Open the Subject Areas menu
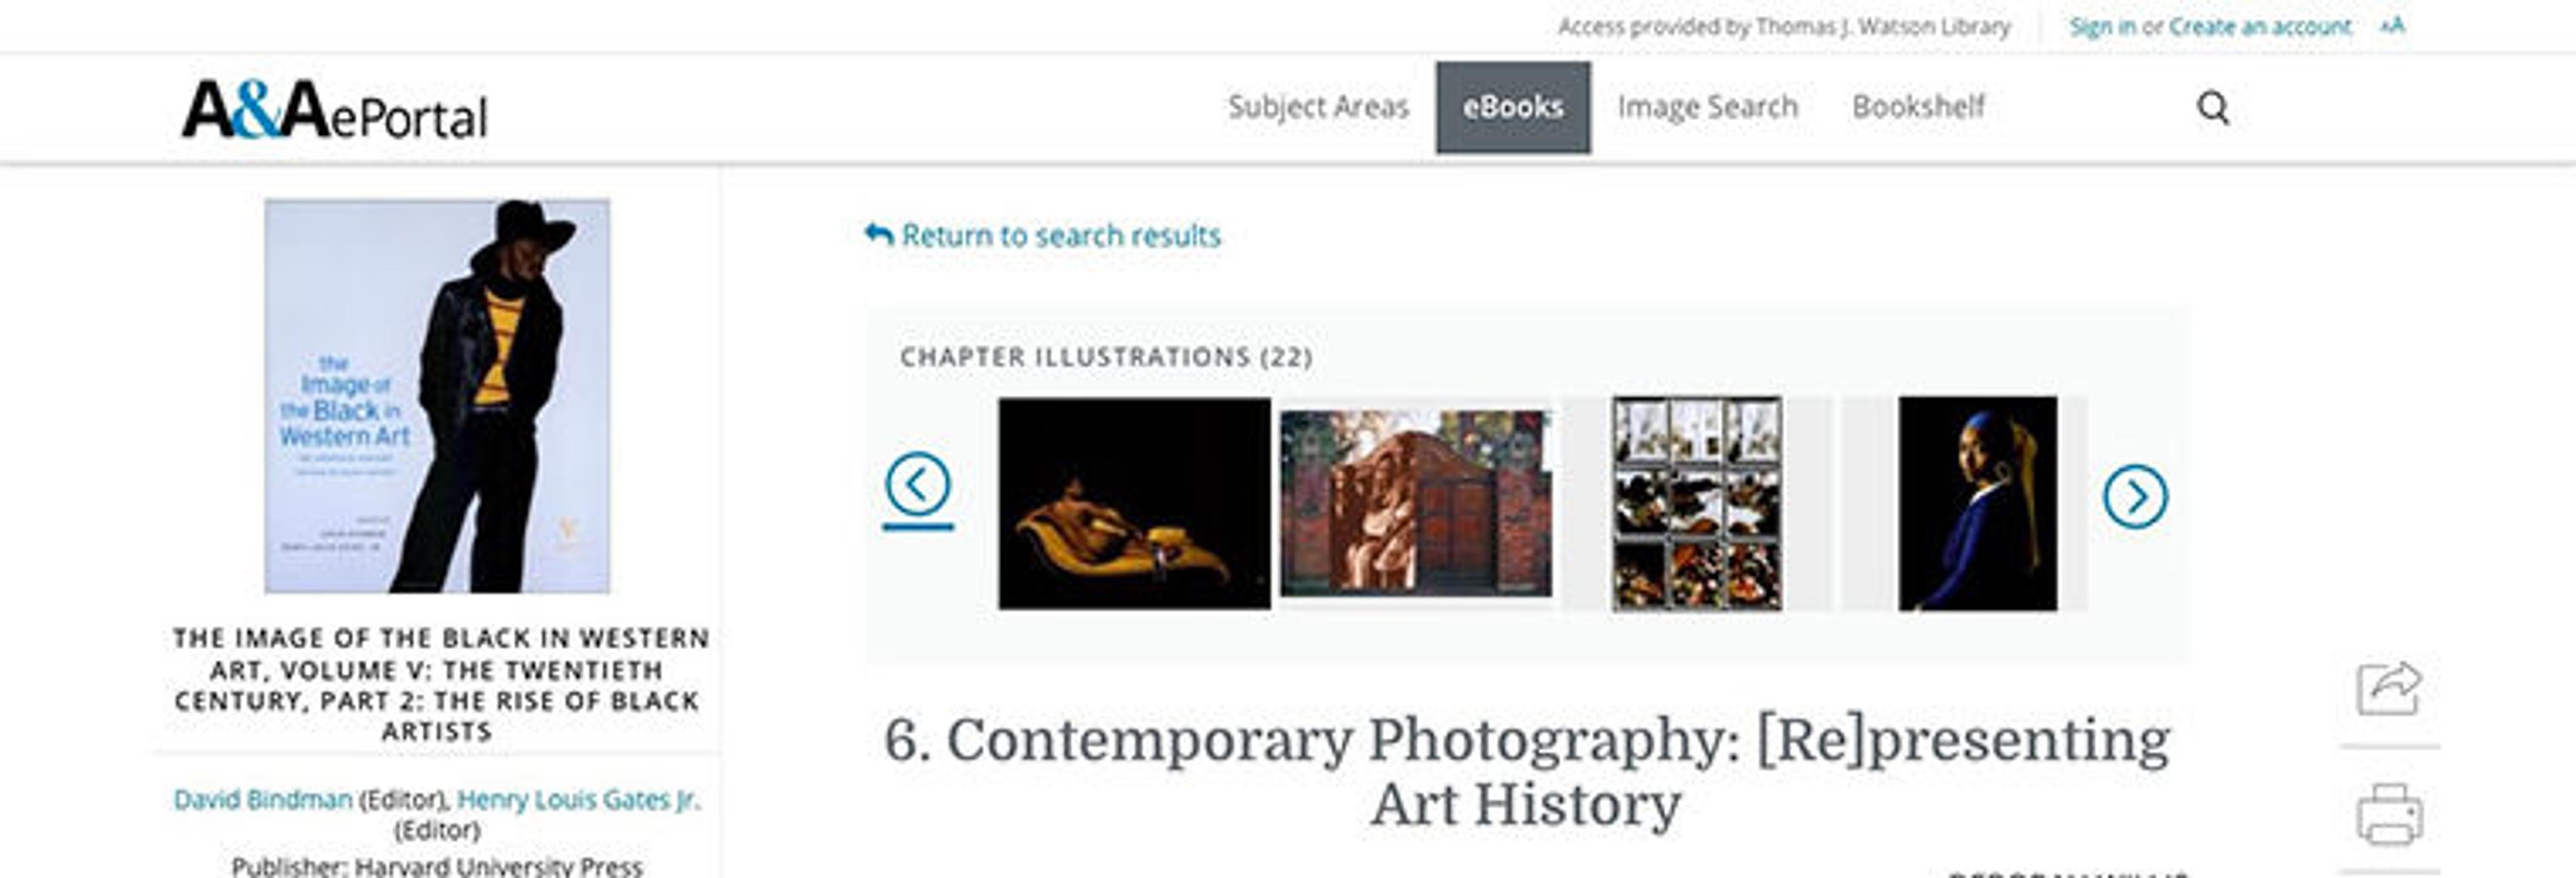 coord(1318,107)
